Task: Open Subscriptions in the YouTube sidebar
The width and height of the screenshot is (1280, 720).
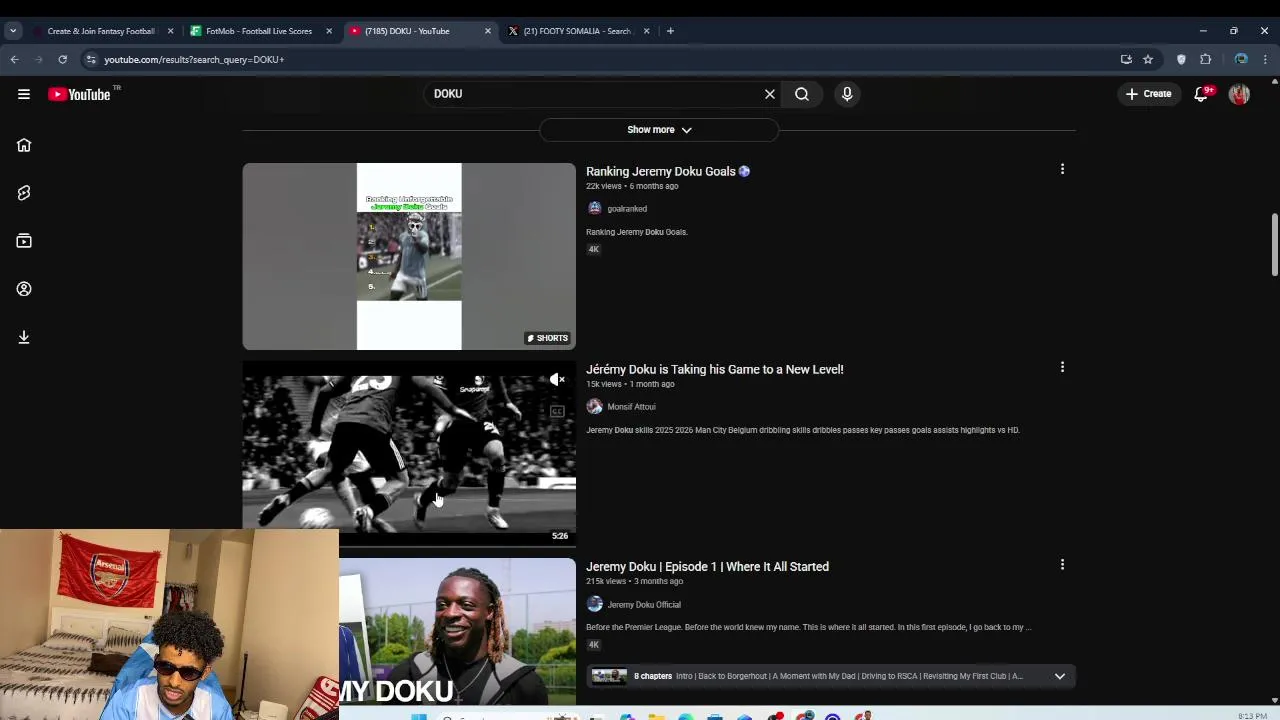Action: [x=24, y=241]
